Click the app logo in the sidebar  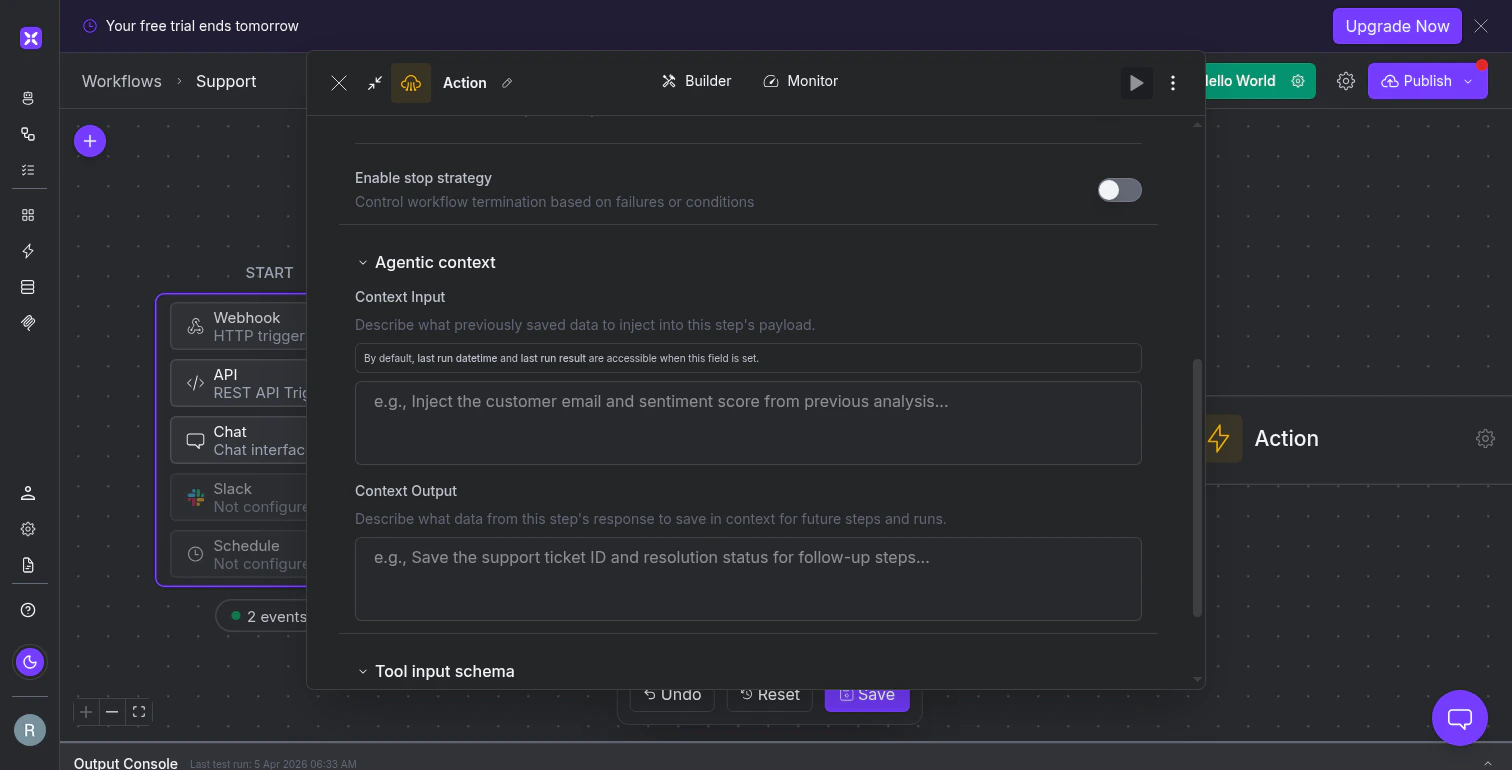(30, 38)
